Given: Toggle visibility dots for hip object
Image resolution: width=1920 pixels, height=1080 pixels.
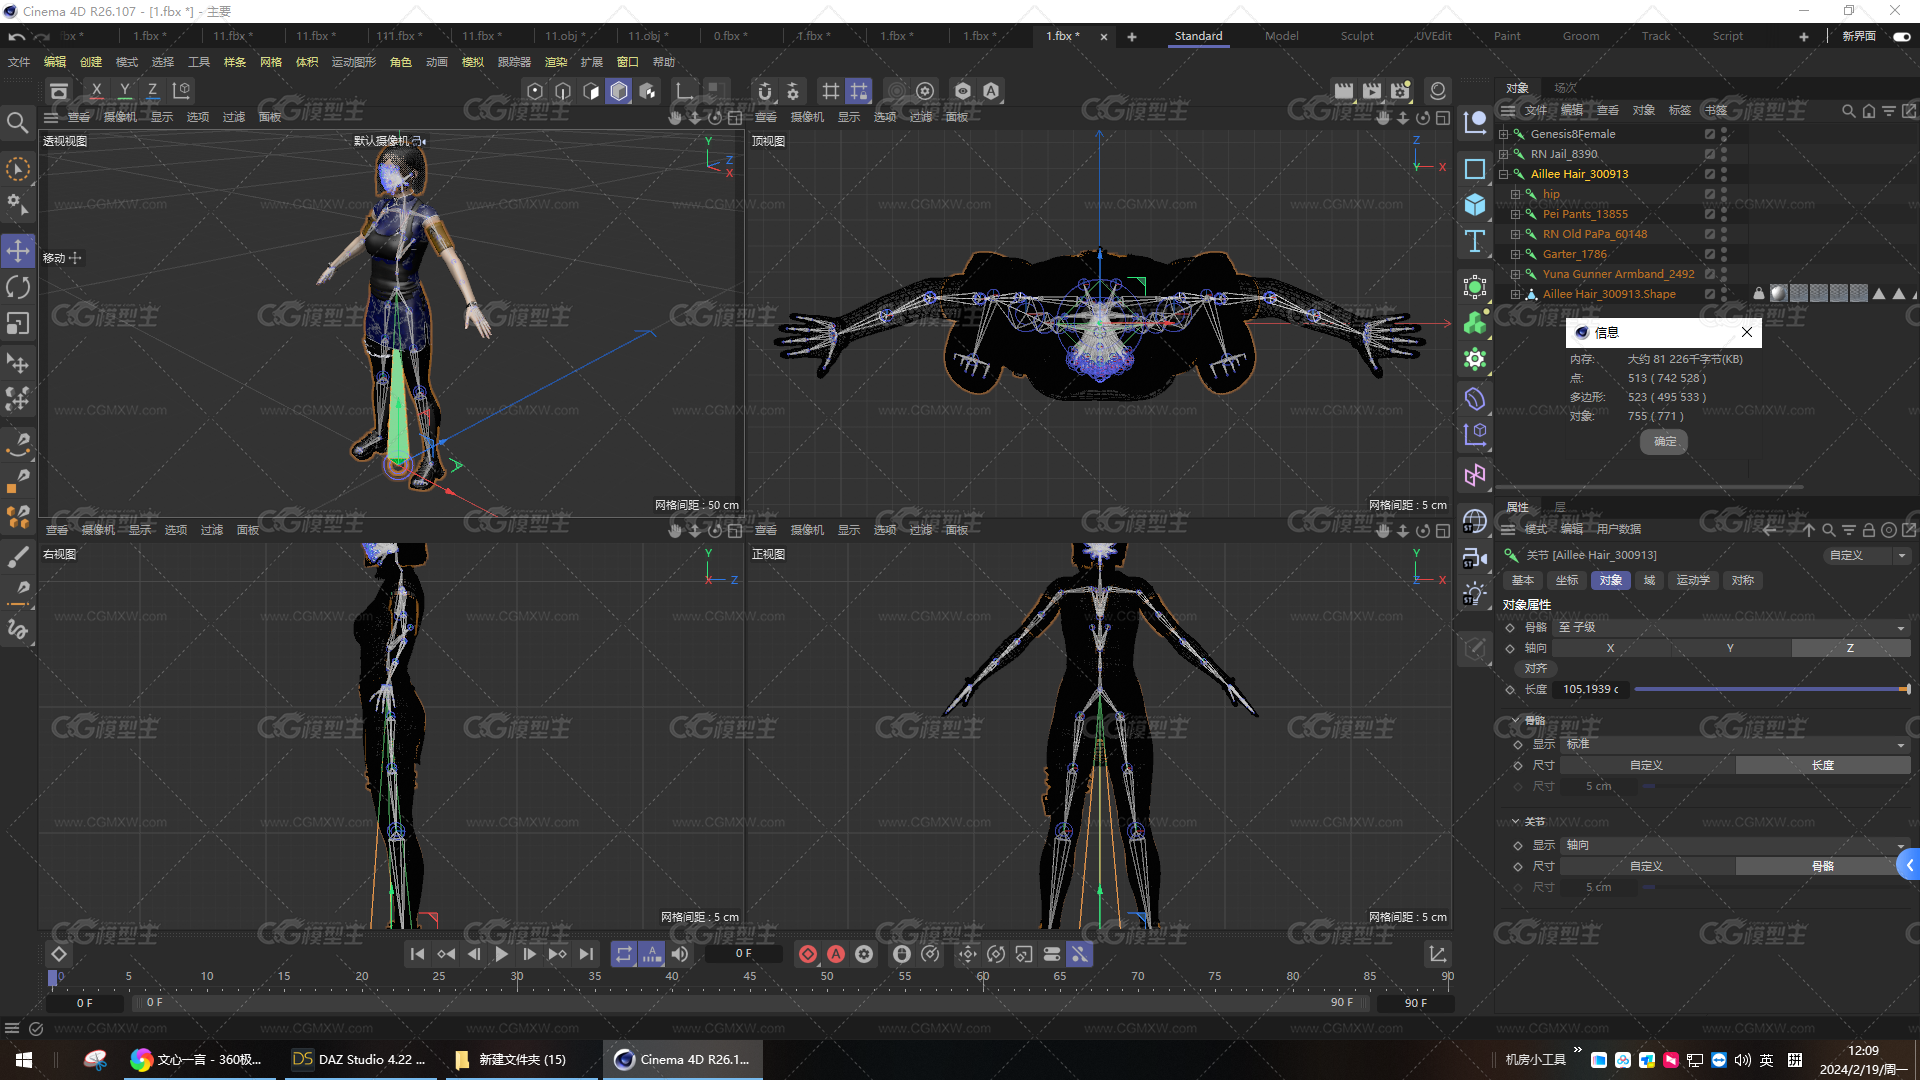Looking at the screenshot, I should point(1724,194).
